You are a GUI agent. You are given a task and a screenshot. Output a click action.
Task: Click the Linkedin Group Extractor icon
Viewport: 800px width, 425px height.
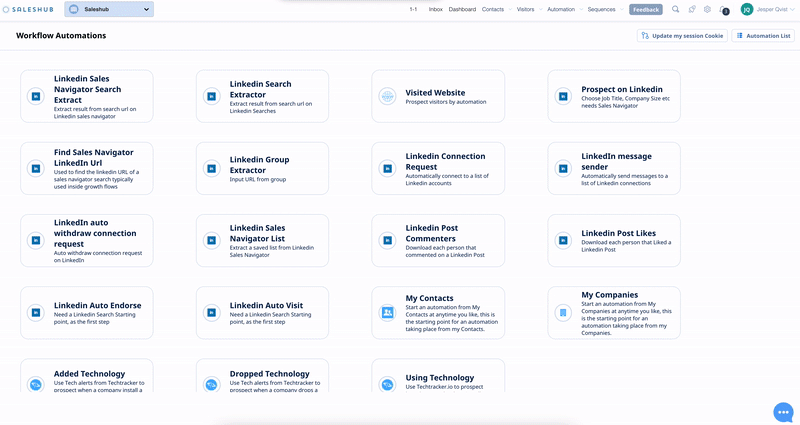tap(212, 168)
